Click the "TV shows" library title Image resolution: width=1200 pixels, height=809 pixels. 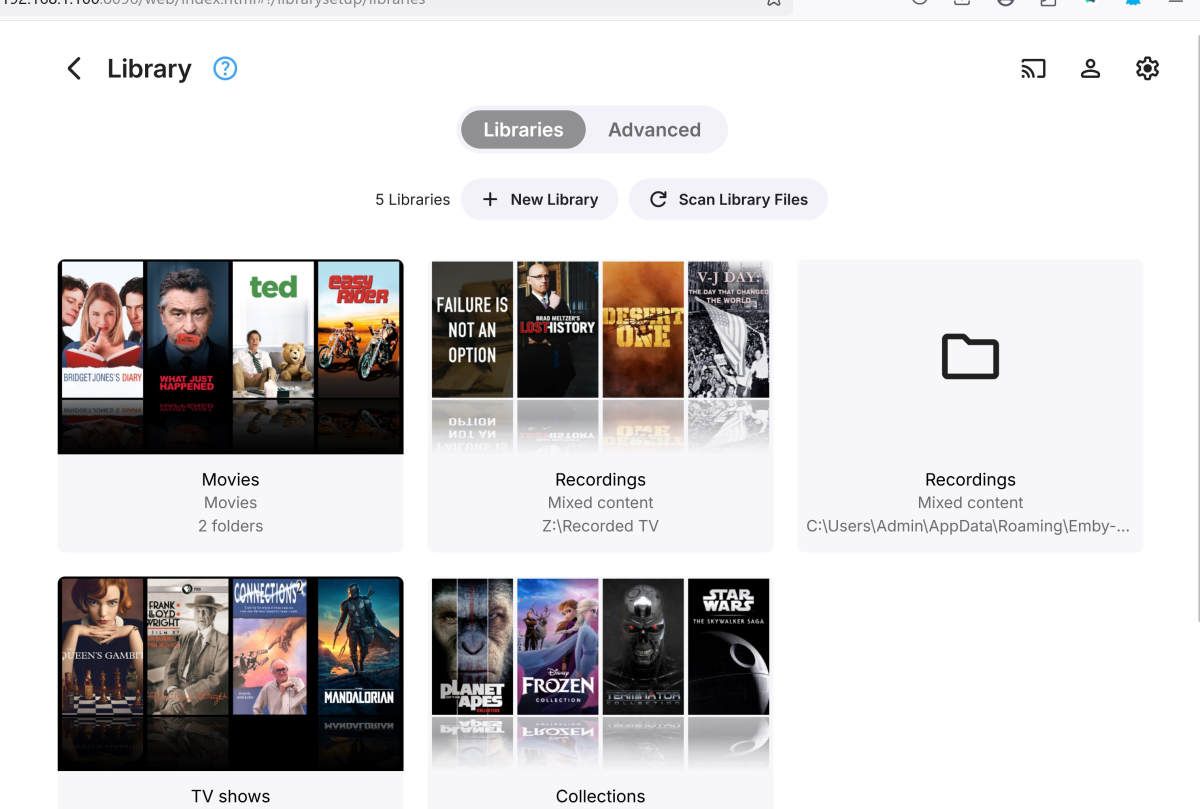[230, 796]
